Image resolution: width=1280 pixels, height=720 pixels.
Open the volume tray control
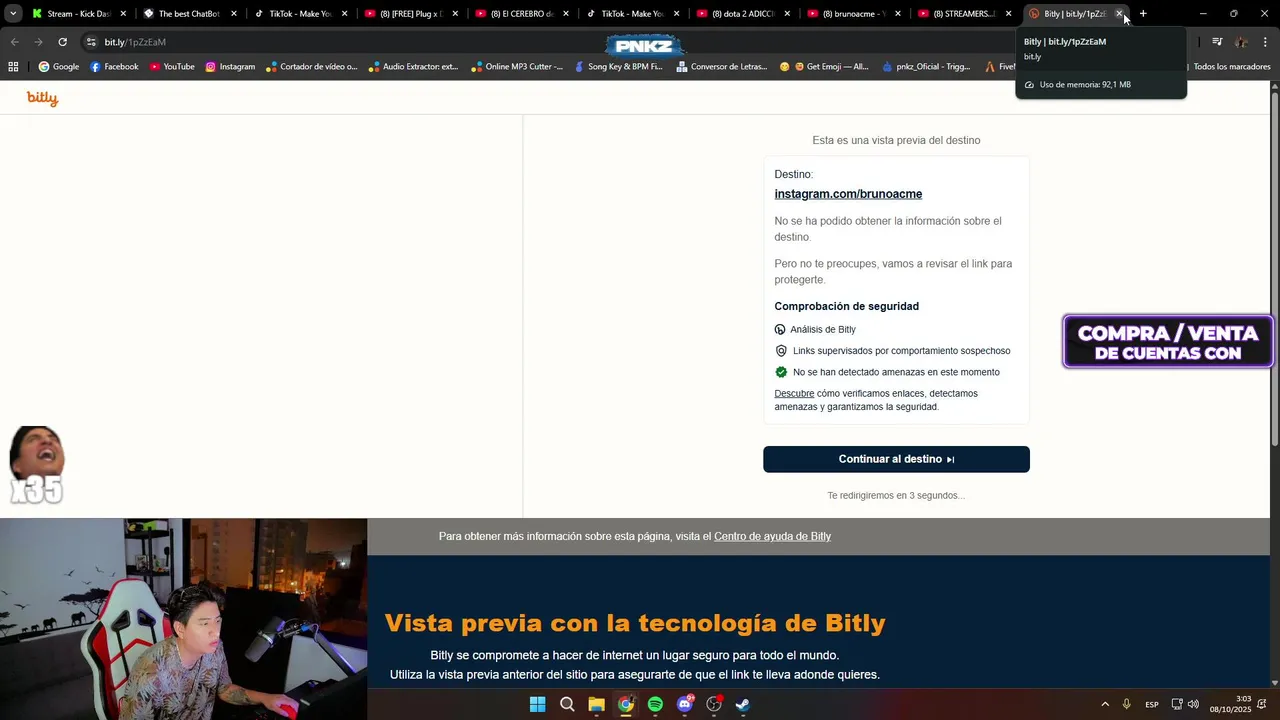pos(1193,704)
